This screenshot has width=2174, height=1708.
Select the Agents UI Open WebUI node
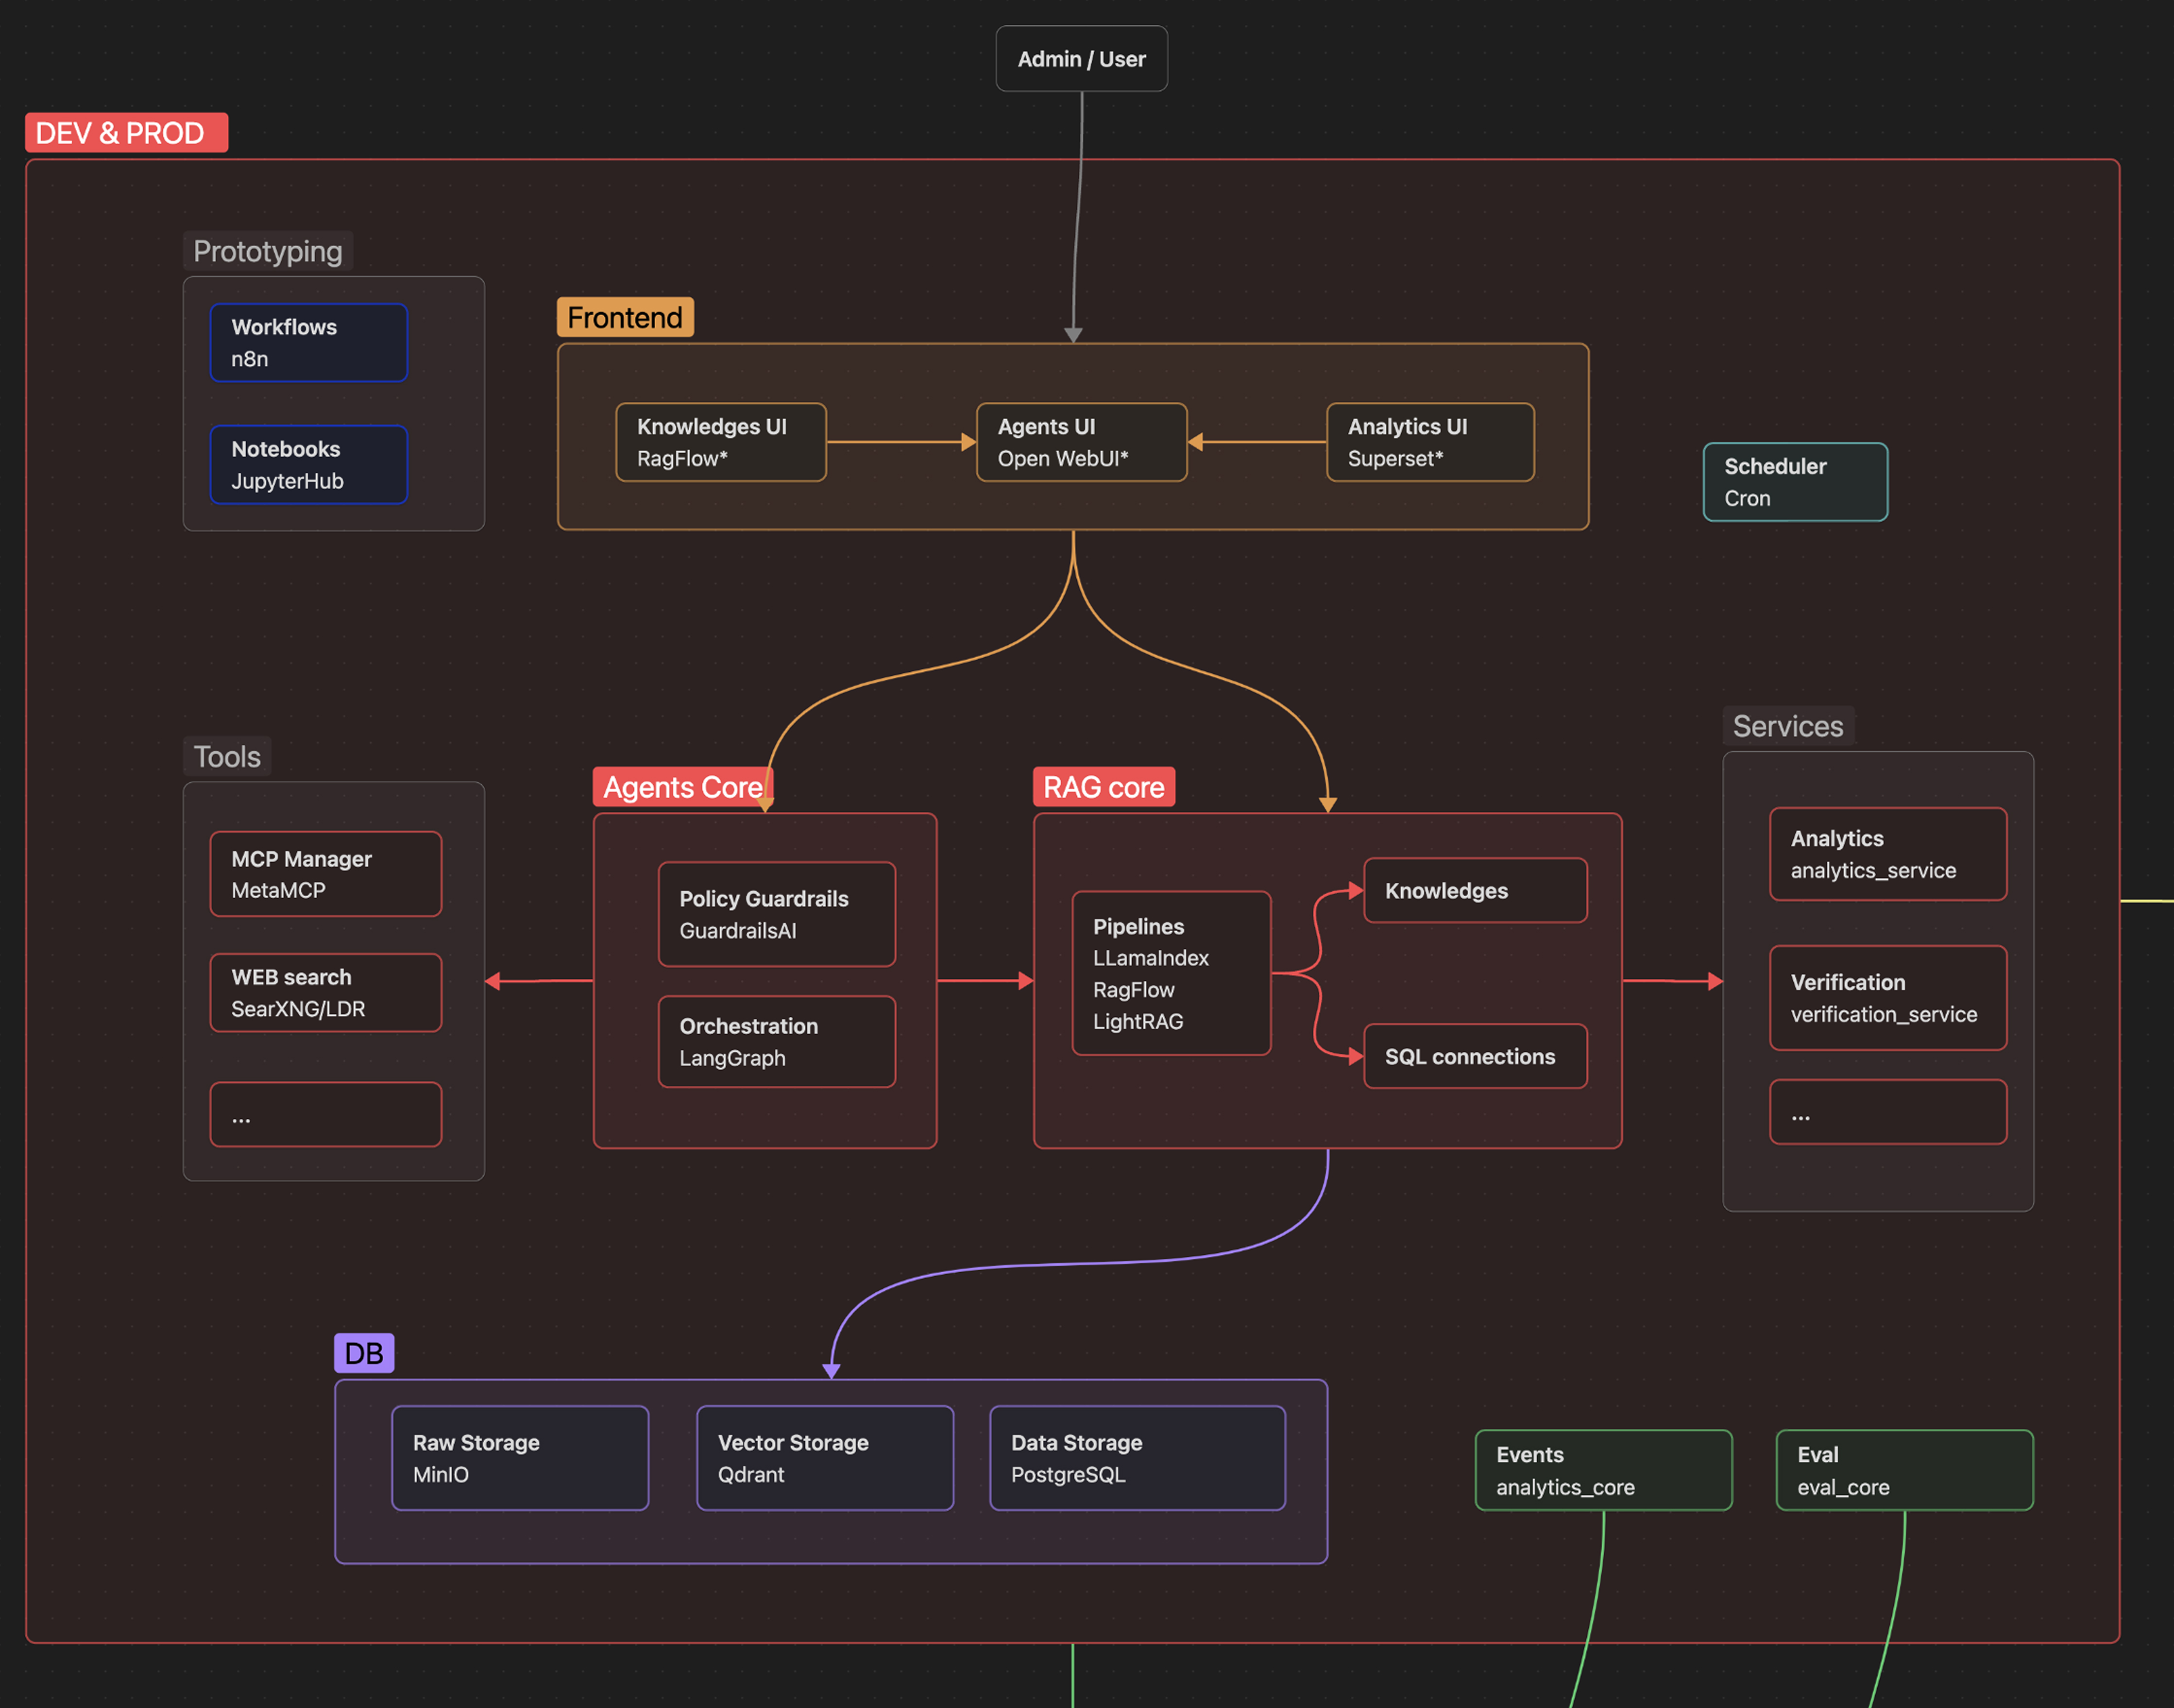pos(1081,442)
